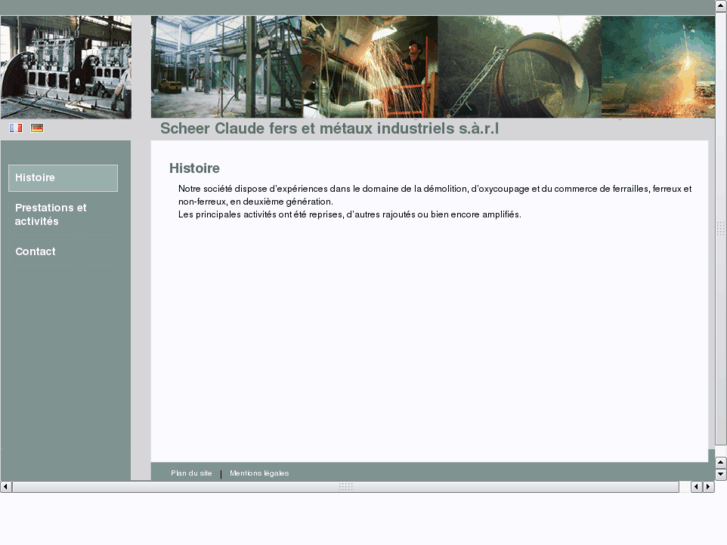Viewport: 727px width, 545px height.
Task: Click the horizontal scrollbar right arrow at far right
Action: [708, 487]
